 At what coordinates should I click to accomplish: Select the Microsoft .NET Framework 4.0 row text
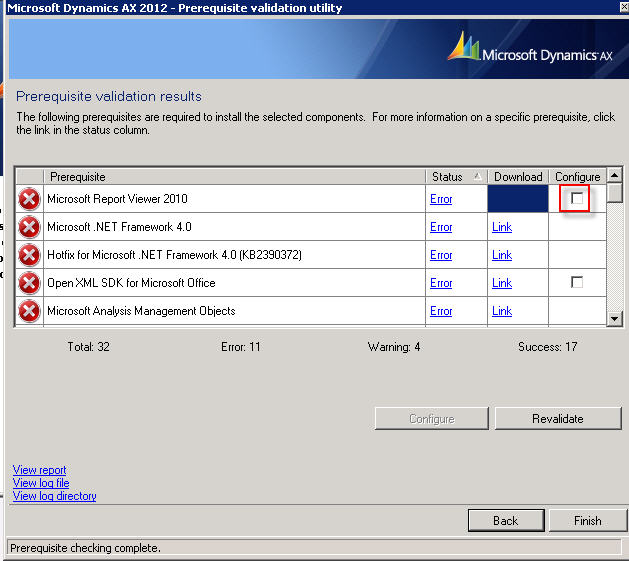[x=119, y=227]
